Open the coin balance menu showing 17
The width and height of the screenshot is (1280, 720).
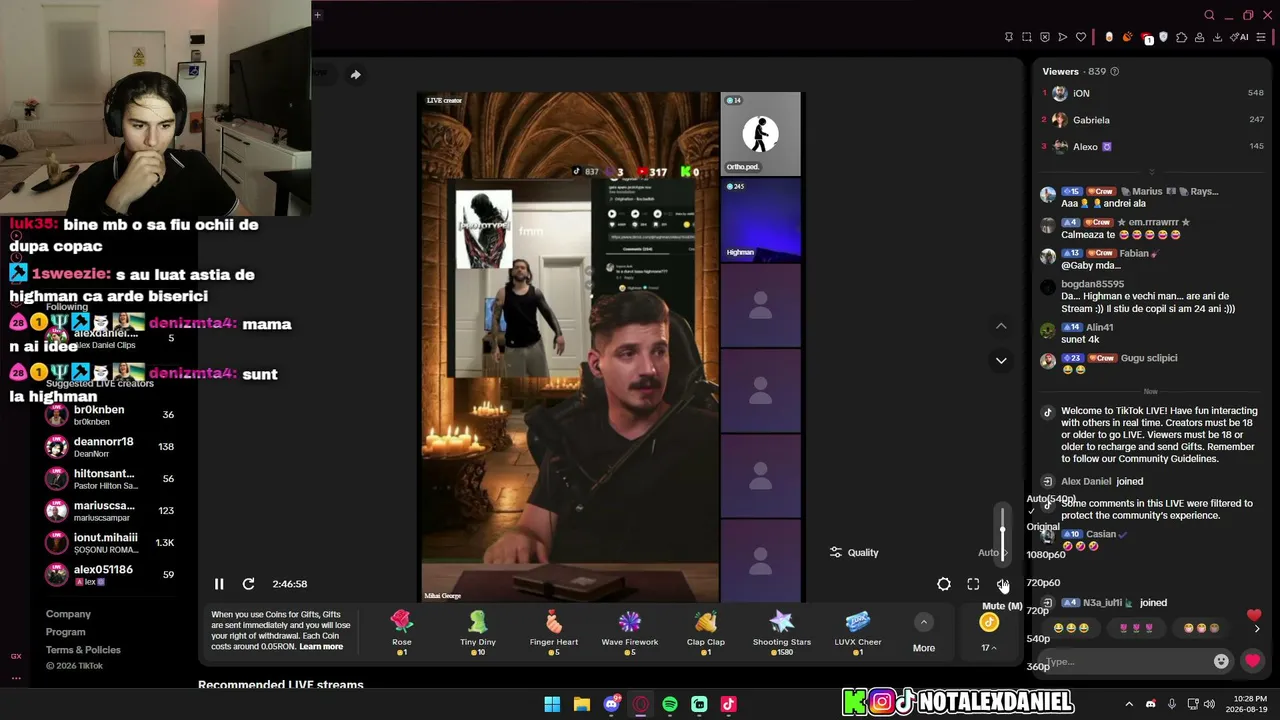[989, 634]
